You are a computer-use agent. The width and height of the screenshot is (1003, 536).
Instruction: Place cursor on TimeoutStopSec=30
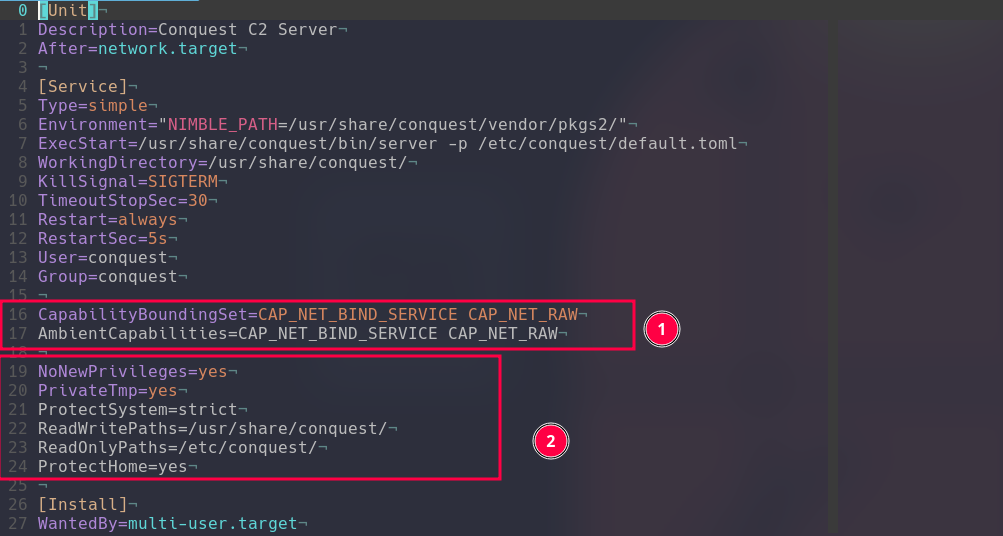coord(122,200)
